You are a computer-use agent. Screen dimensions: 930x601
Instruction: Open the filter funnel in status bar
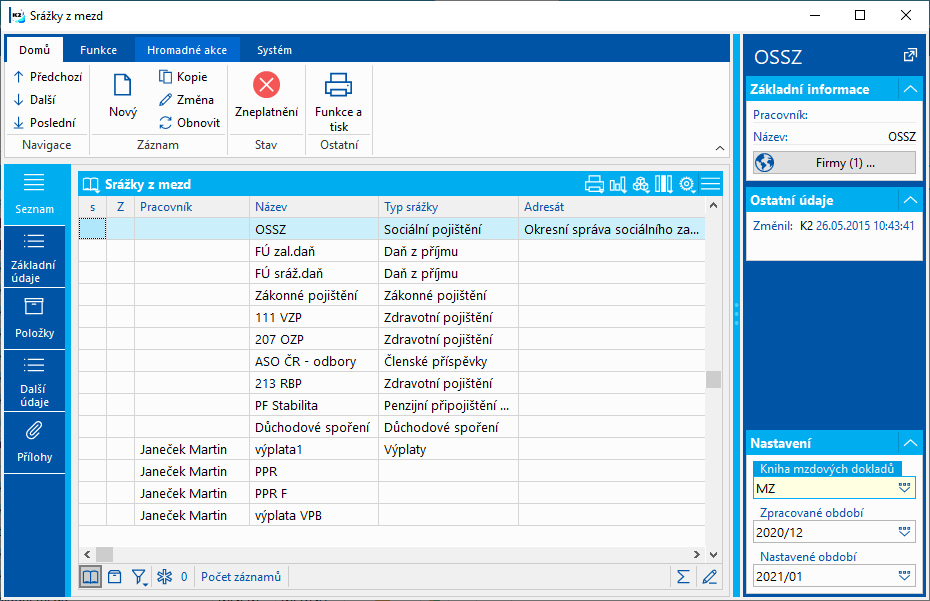tap(139, 577)
